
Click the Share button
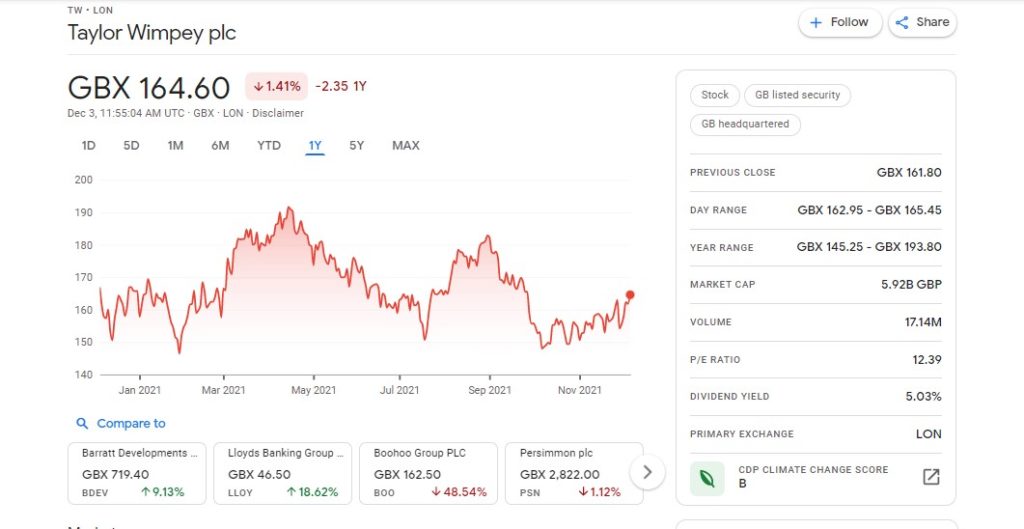(922, 22)
